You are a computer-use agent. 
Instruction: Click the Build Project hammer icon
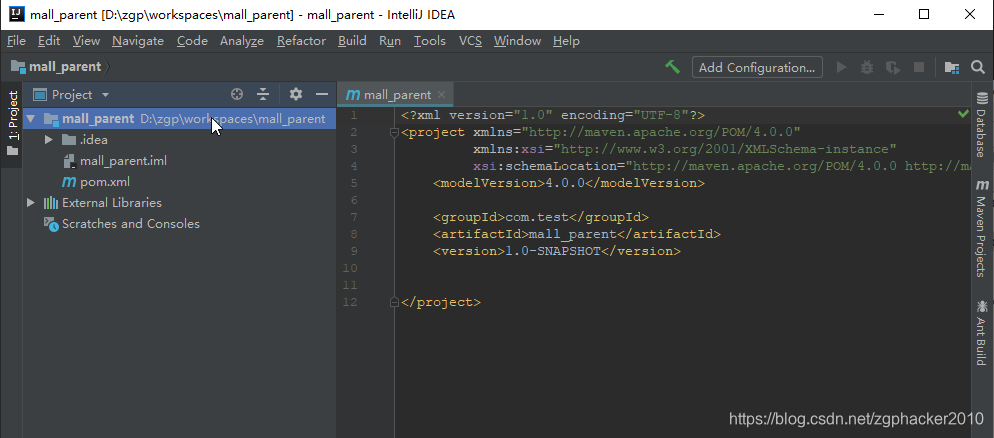pyautogui.click(x=673, y=67)
